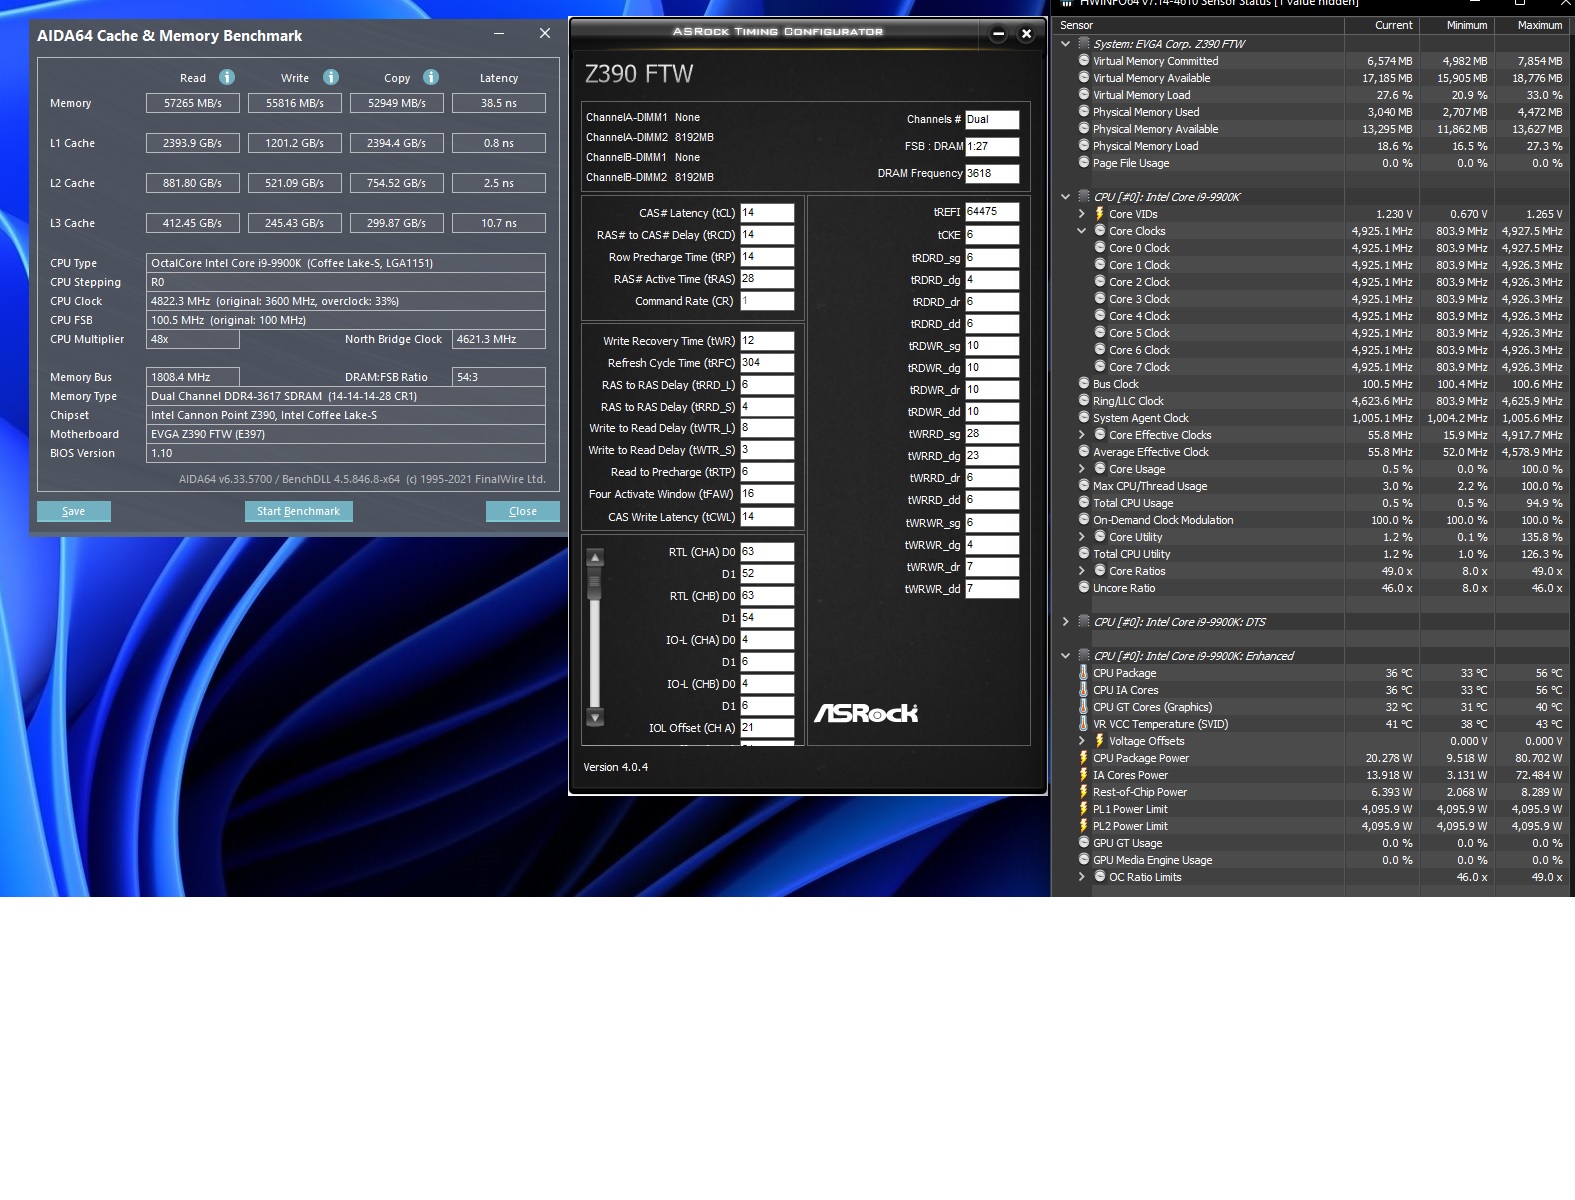Click the Close button in AIDA64

click(523, 511)
